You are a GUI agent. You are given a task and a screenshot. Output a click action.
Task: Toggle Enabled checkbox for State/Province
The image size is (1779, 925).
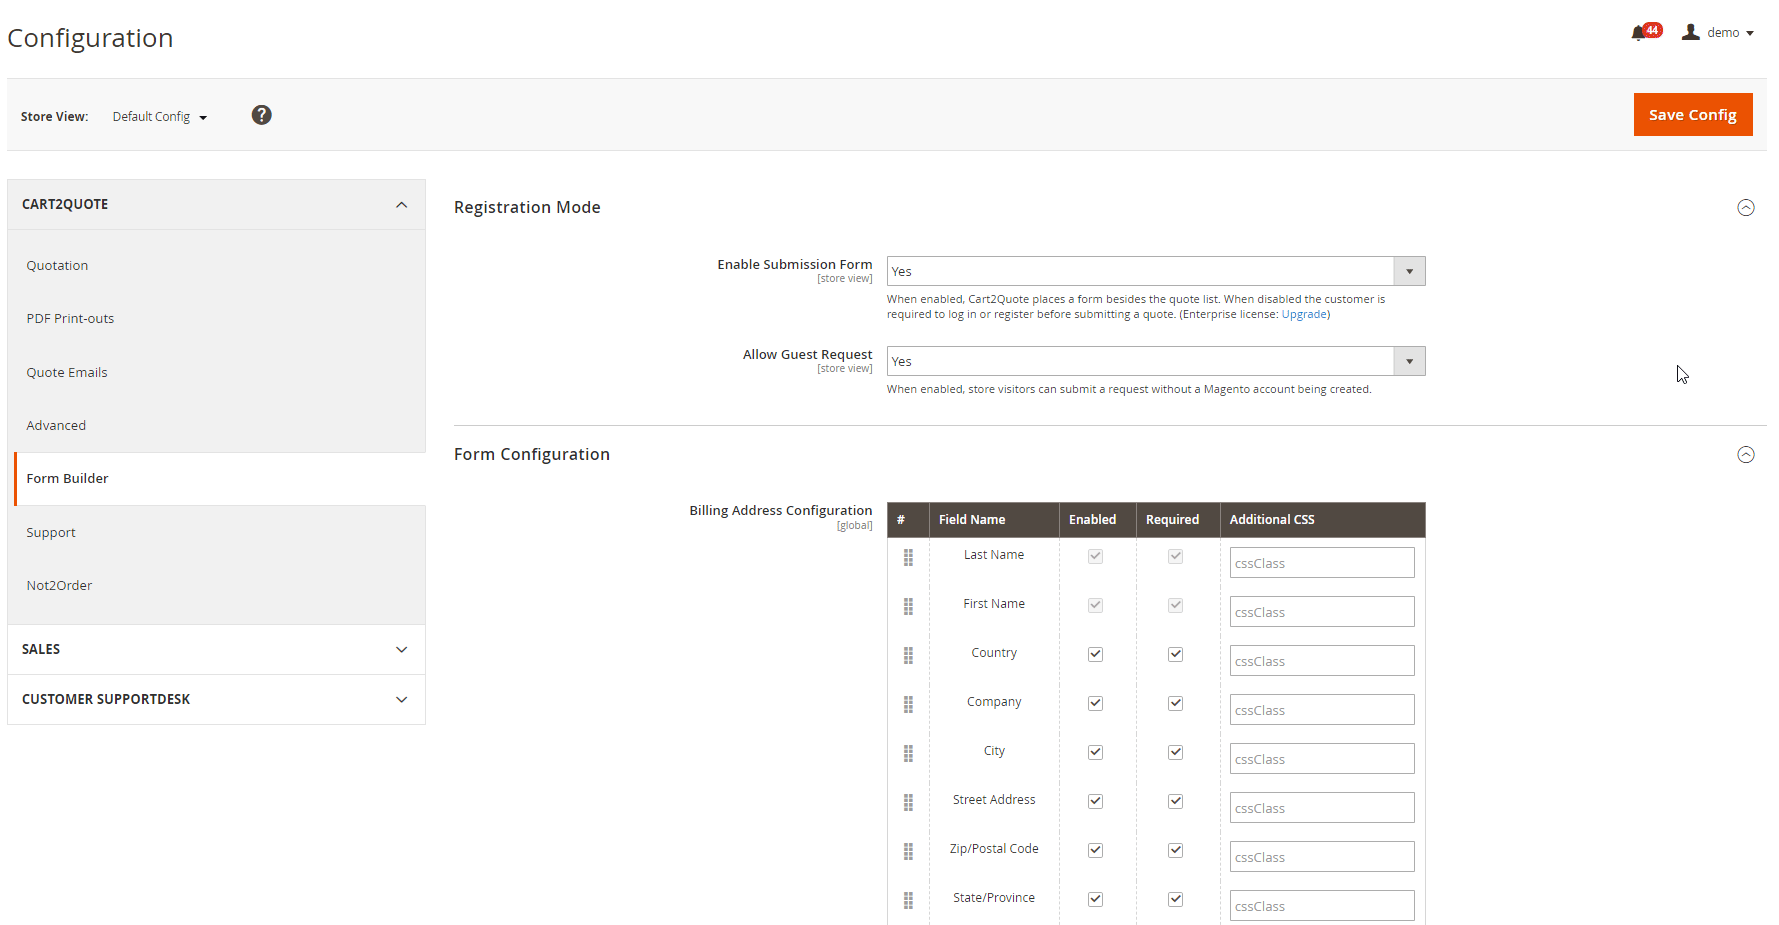click(1095, 899)
